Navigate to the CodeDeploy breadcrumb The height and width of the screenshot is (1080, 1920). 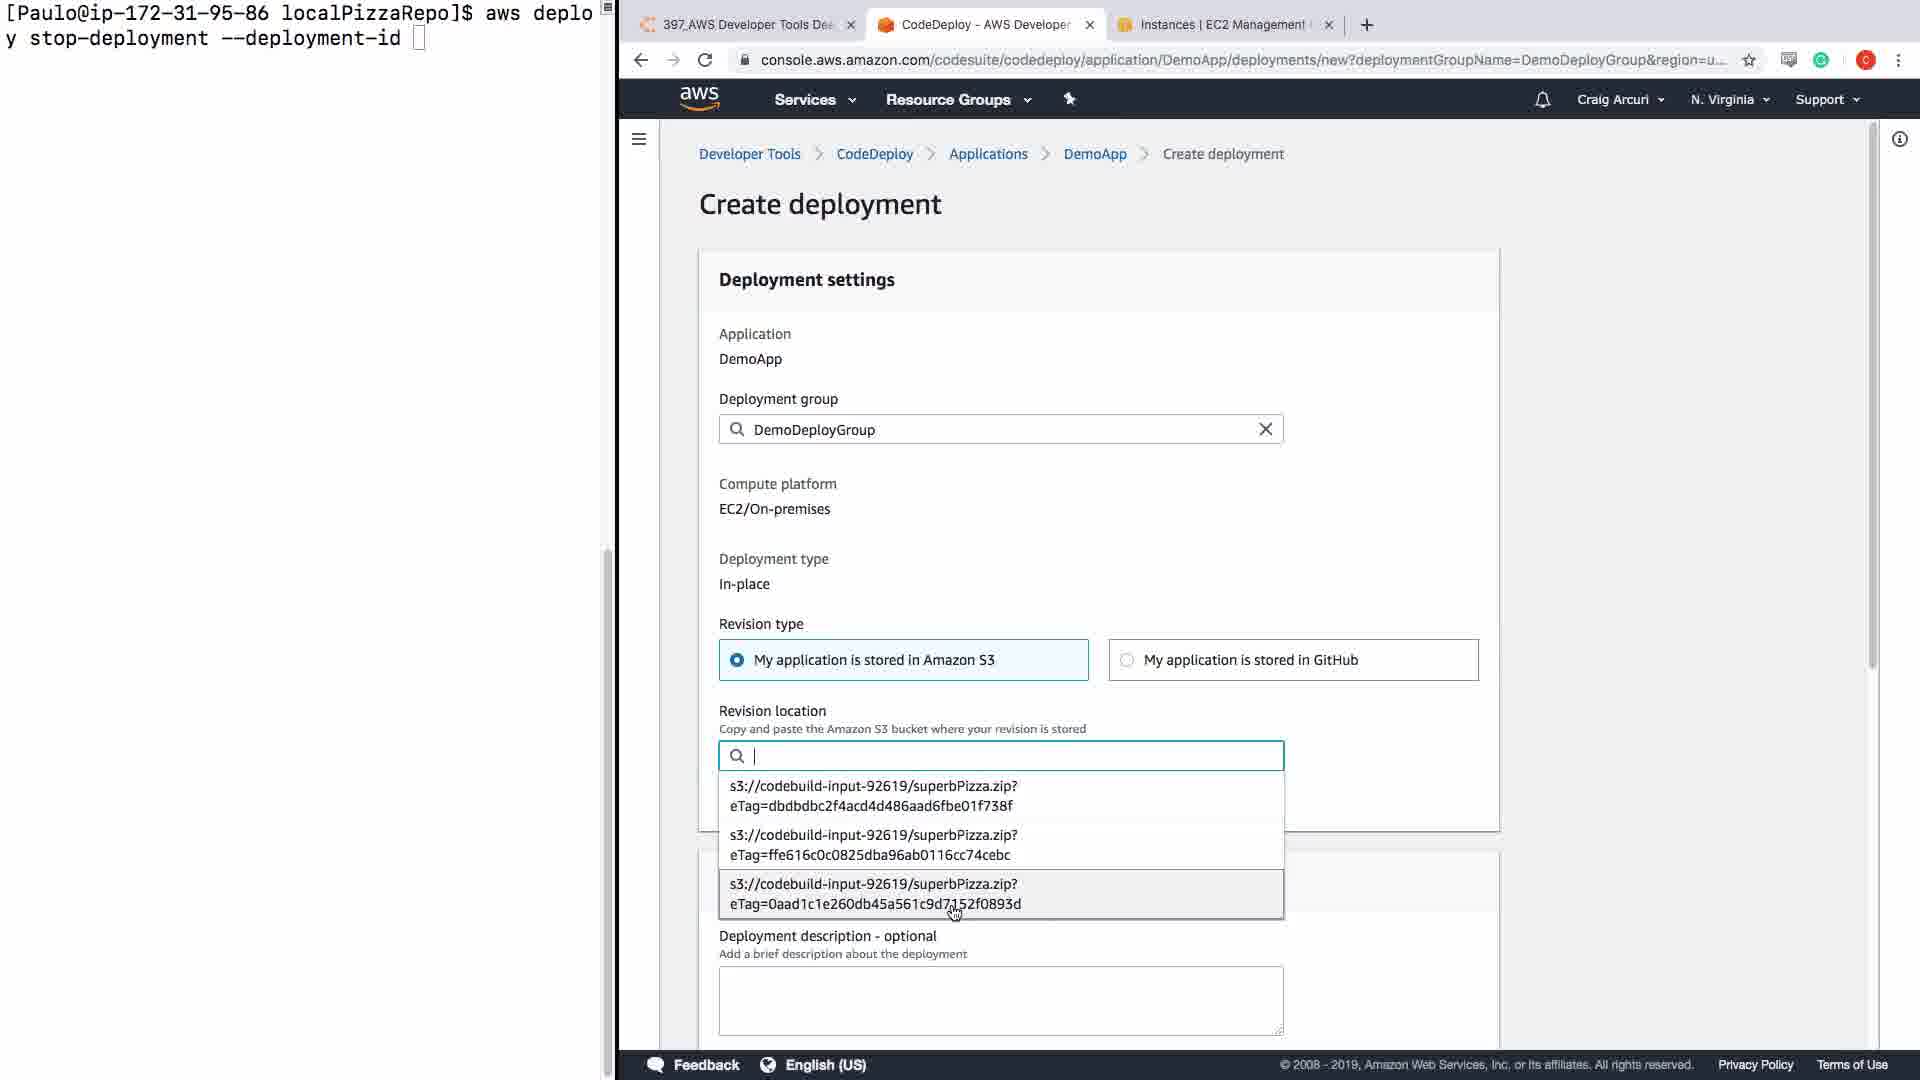874,154
